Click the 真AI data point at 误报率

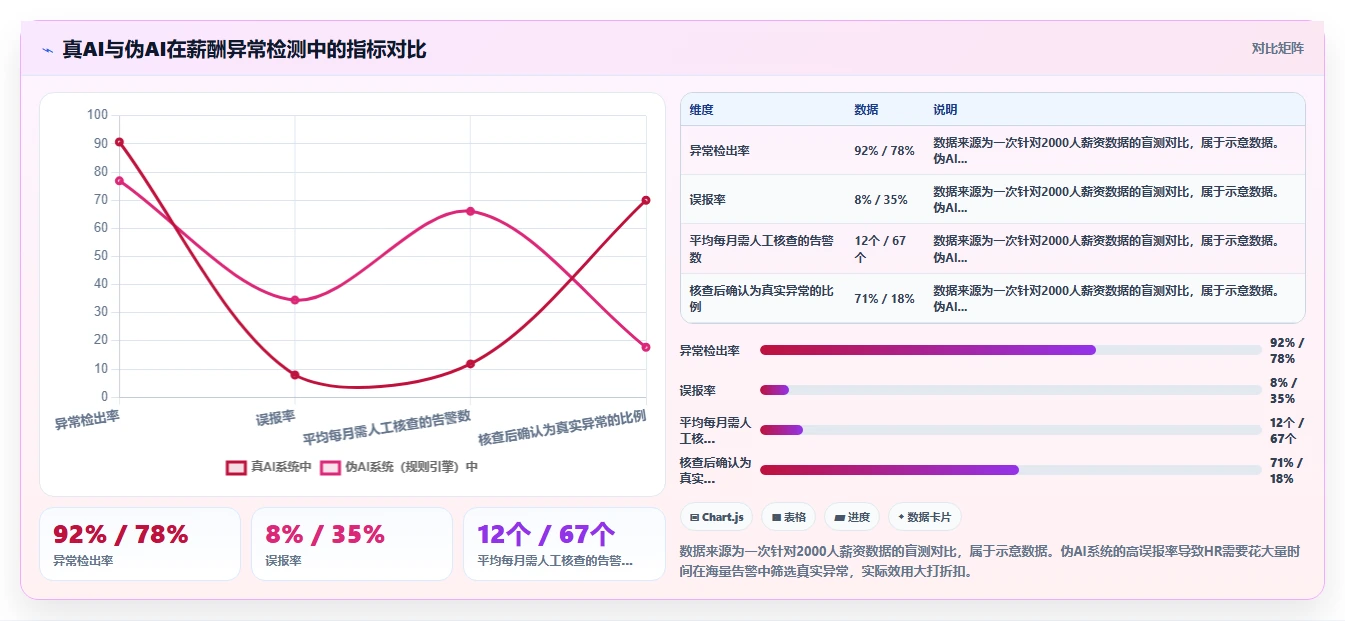pos(295,375)
